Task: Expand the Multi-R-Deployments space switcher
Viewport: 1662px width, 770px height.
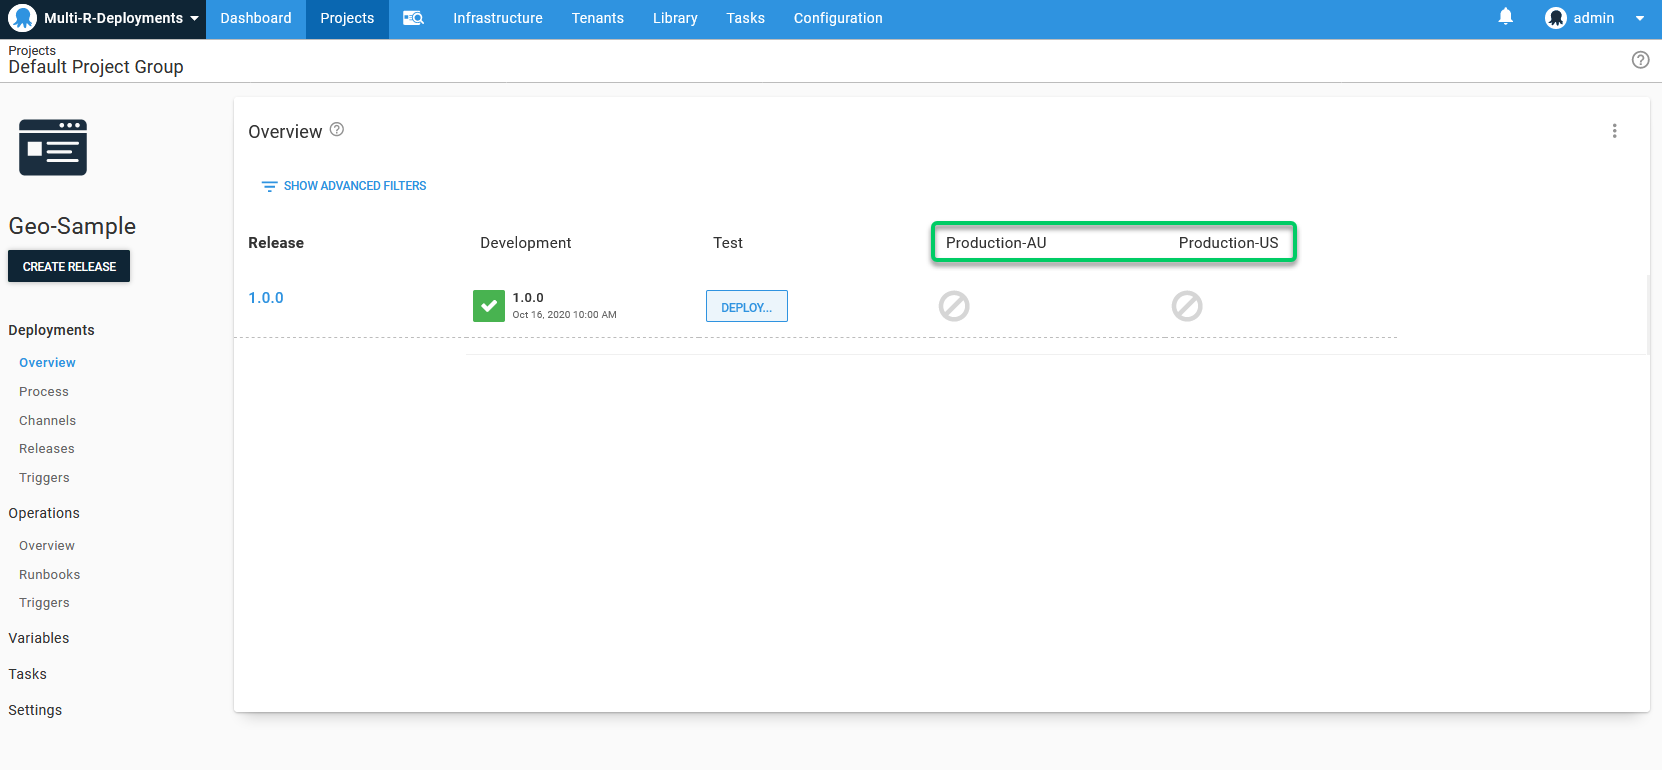Action: 104,19
